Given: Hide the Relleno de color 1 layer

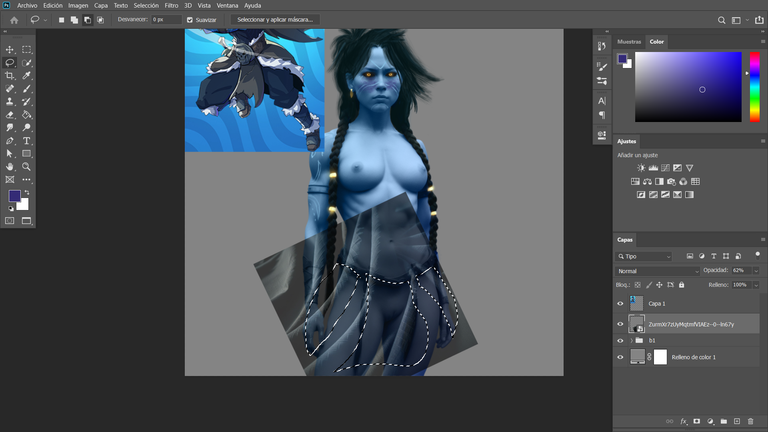Looking at the screenshot, I should 620,357.
